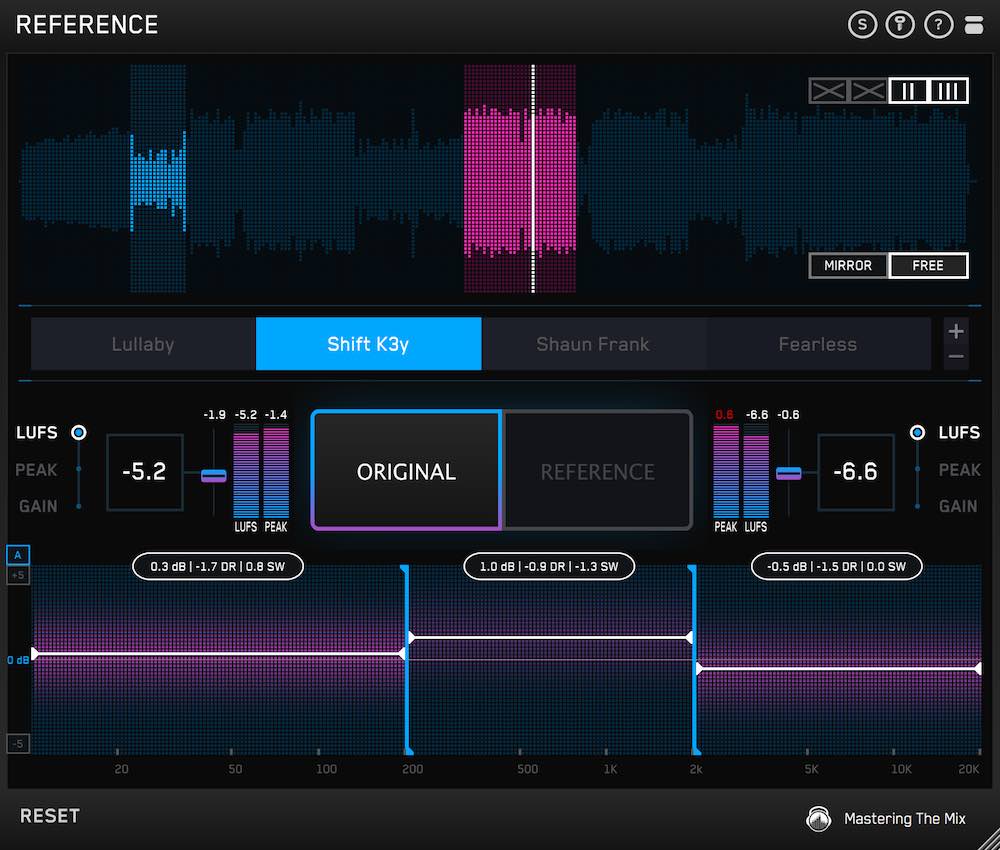1000x850 pixels.
Task: Click the +5 scale button
Action: tap(18, 575)
